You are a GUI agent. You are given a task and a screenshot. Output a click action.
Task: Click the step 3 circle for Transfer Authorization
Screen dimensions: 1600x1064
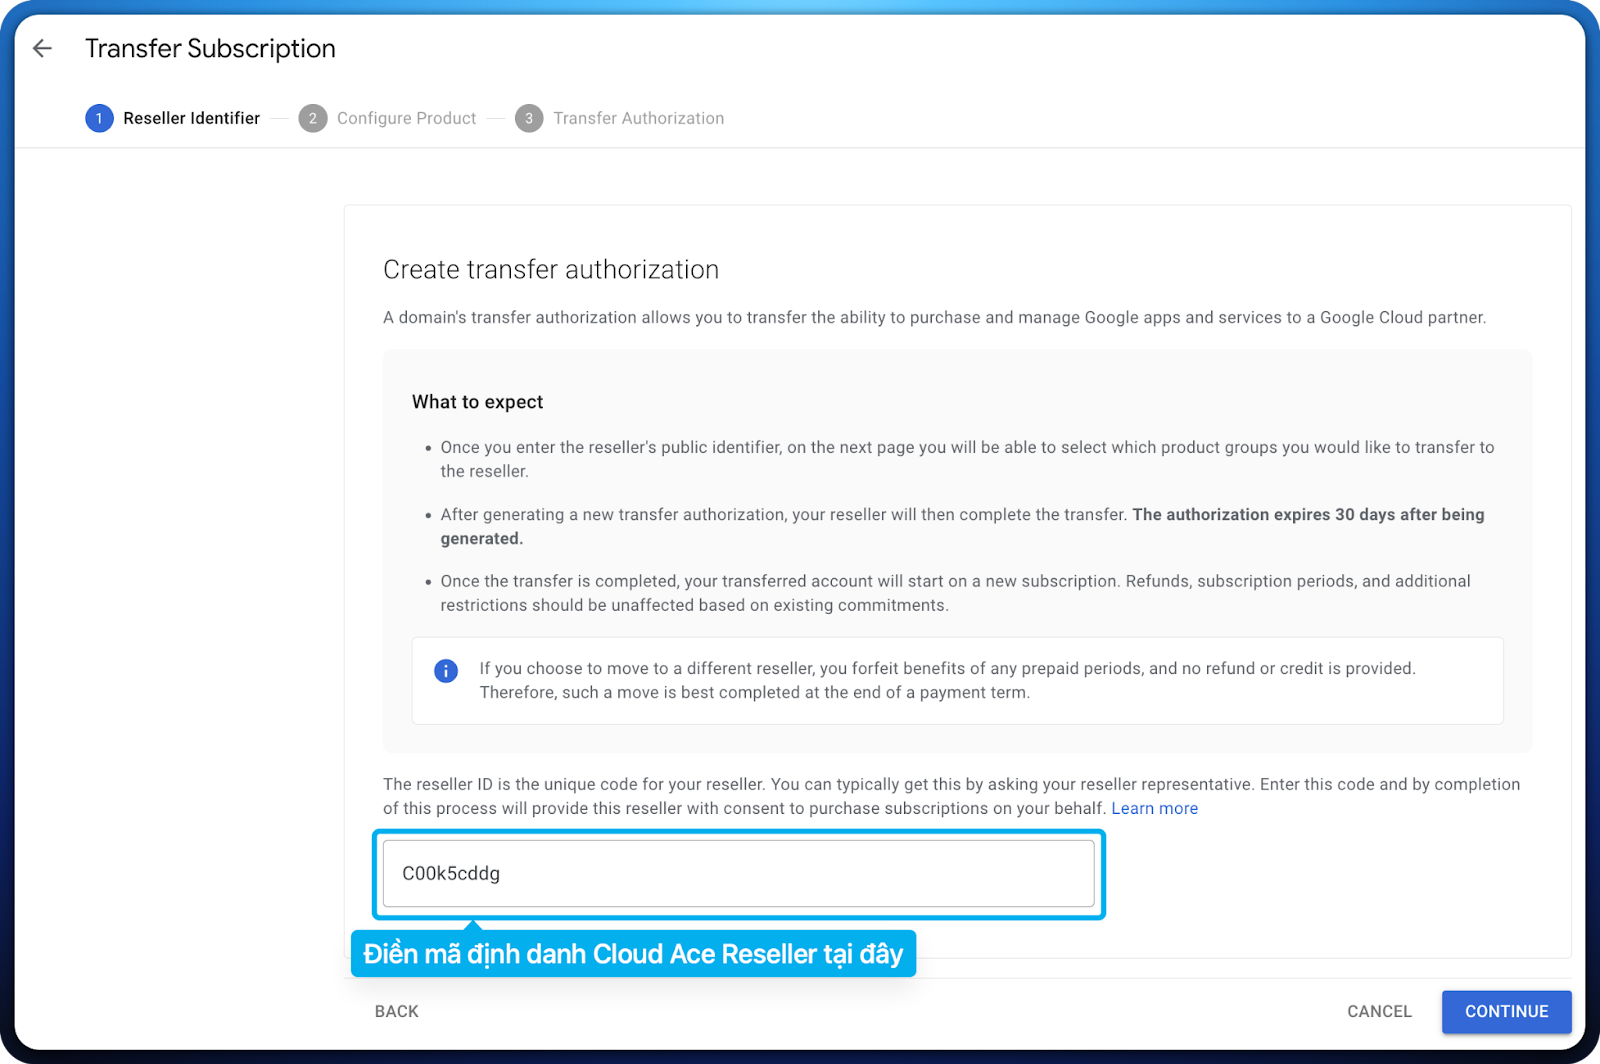click(x=529, y=118)
